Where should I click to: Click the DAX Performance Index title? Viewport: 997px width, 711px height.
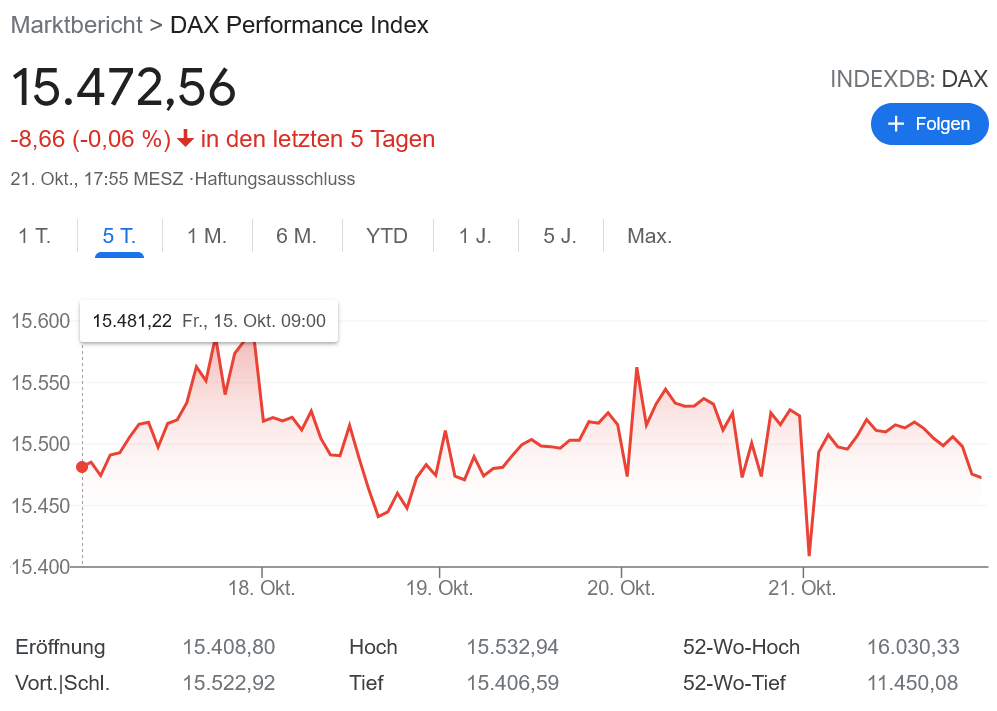[299, 25]
